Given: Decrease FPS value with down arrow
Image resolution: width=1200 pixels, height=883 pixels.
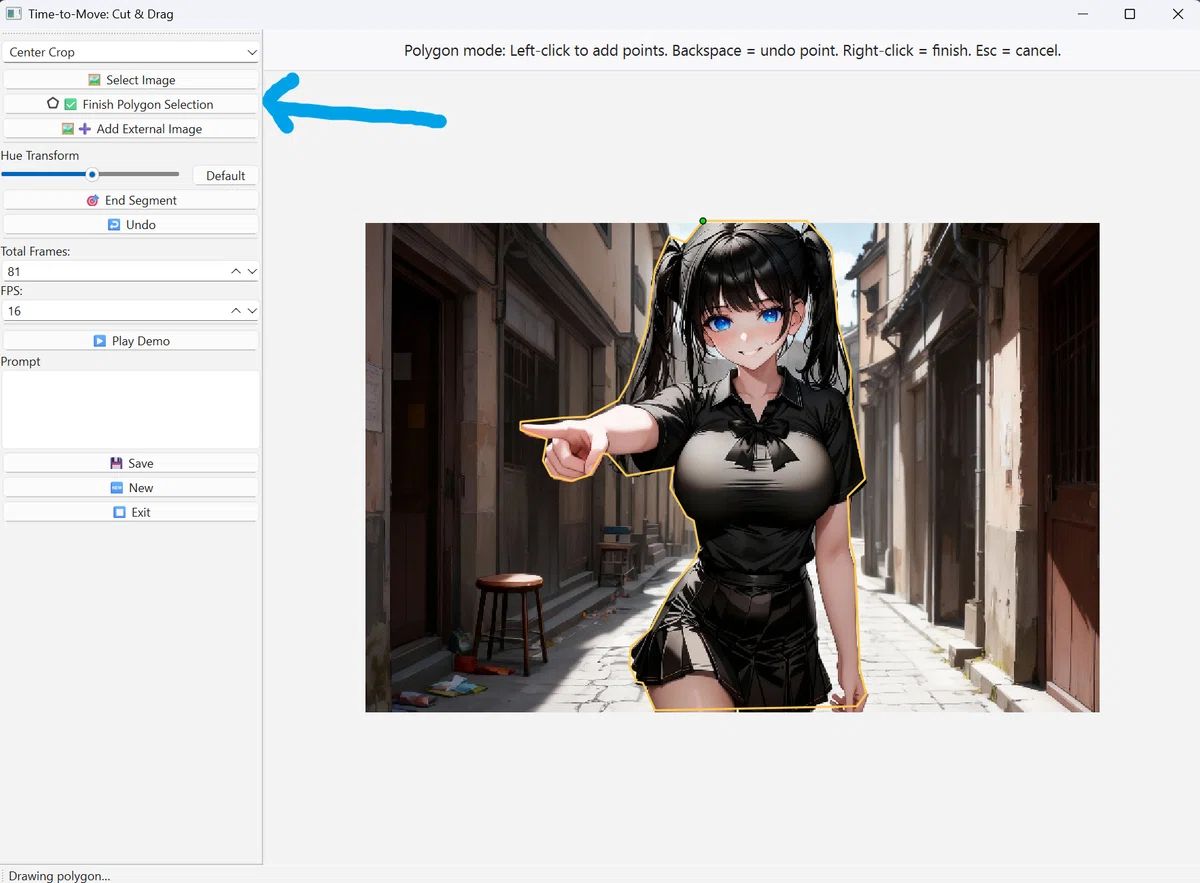Looking at the screenshot, I should pyautogui.click(x=252, y=311).
